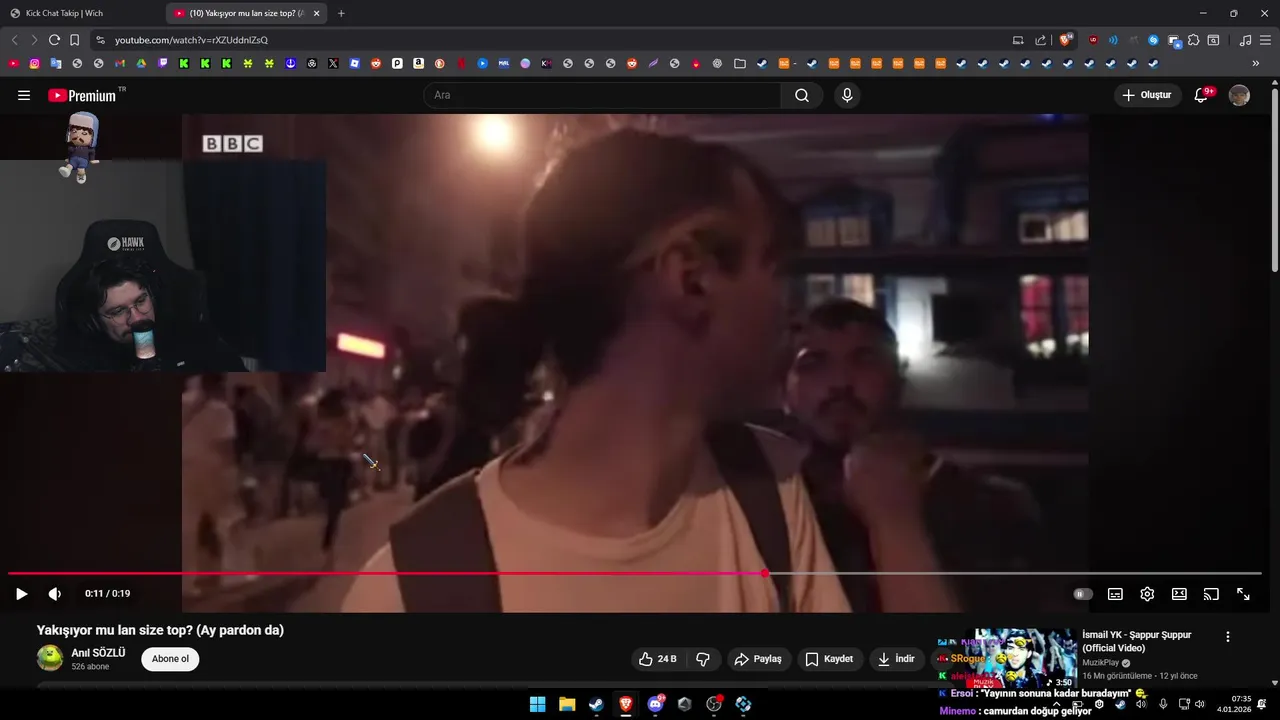Open options menu for İsmail YK video
This screenshot has width=1280, height=720.
click(x=1228, y=637)
